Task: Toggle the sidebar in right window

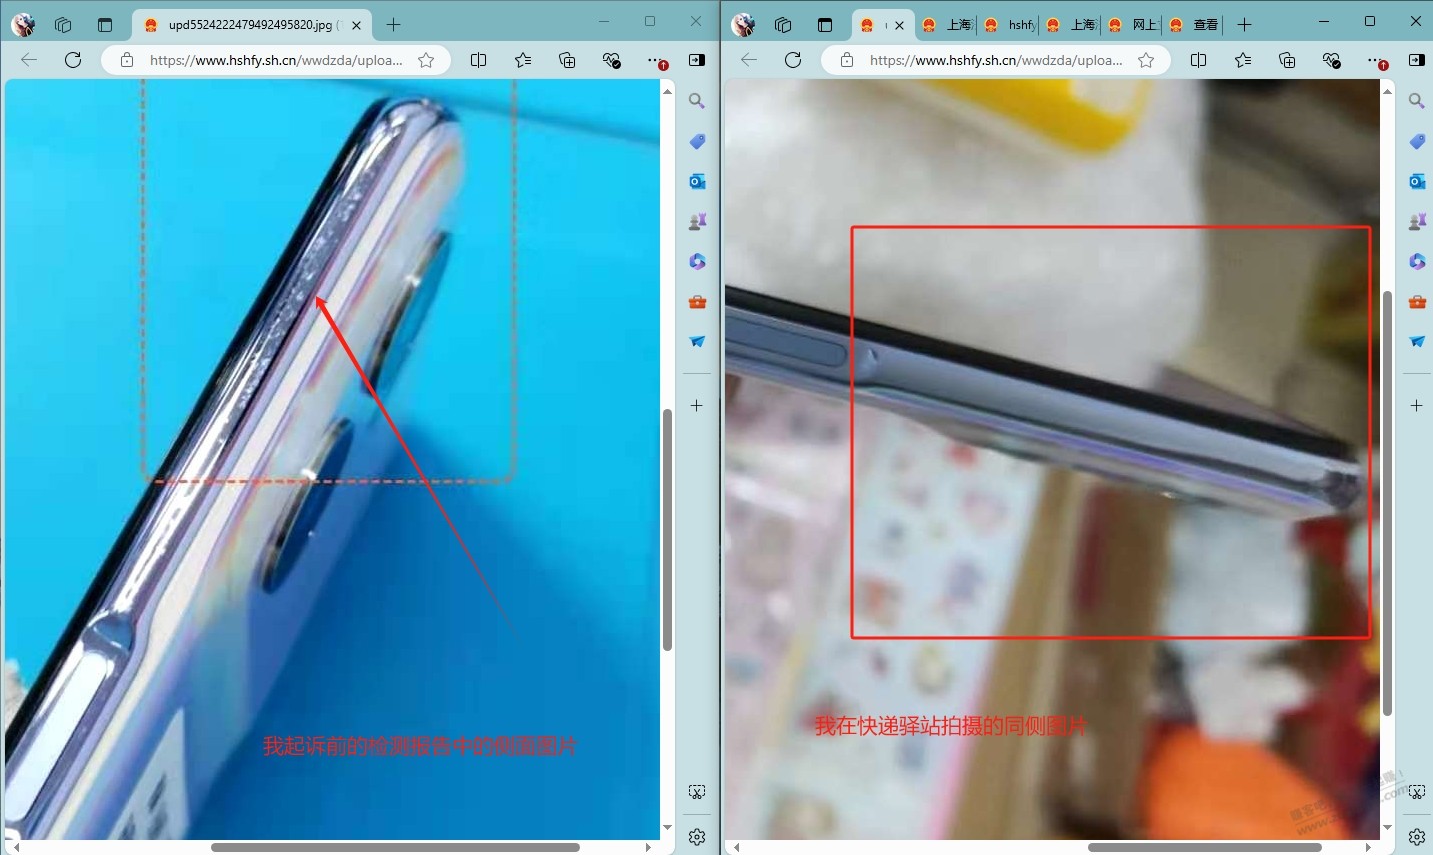Action: coord(1417,60)
